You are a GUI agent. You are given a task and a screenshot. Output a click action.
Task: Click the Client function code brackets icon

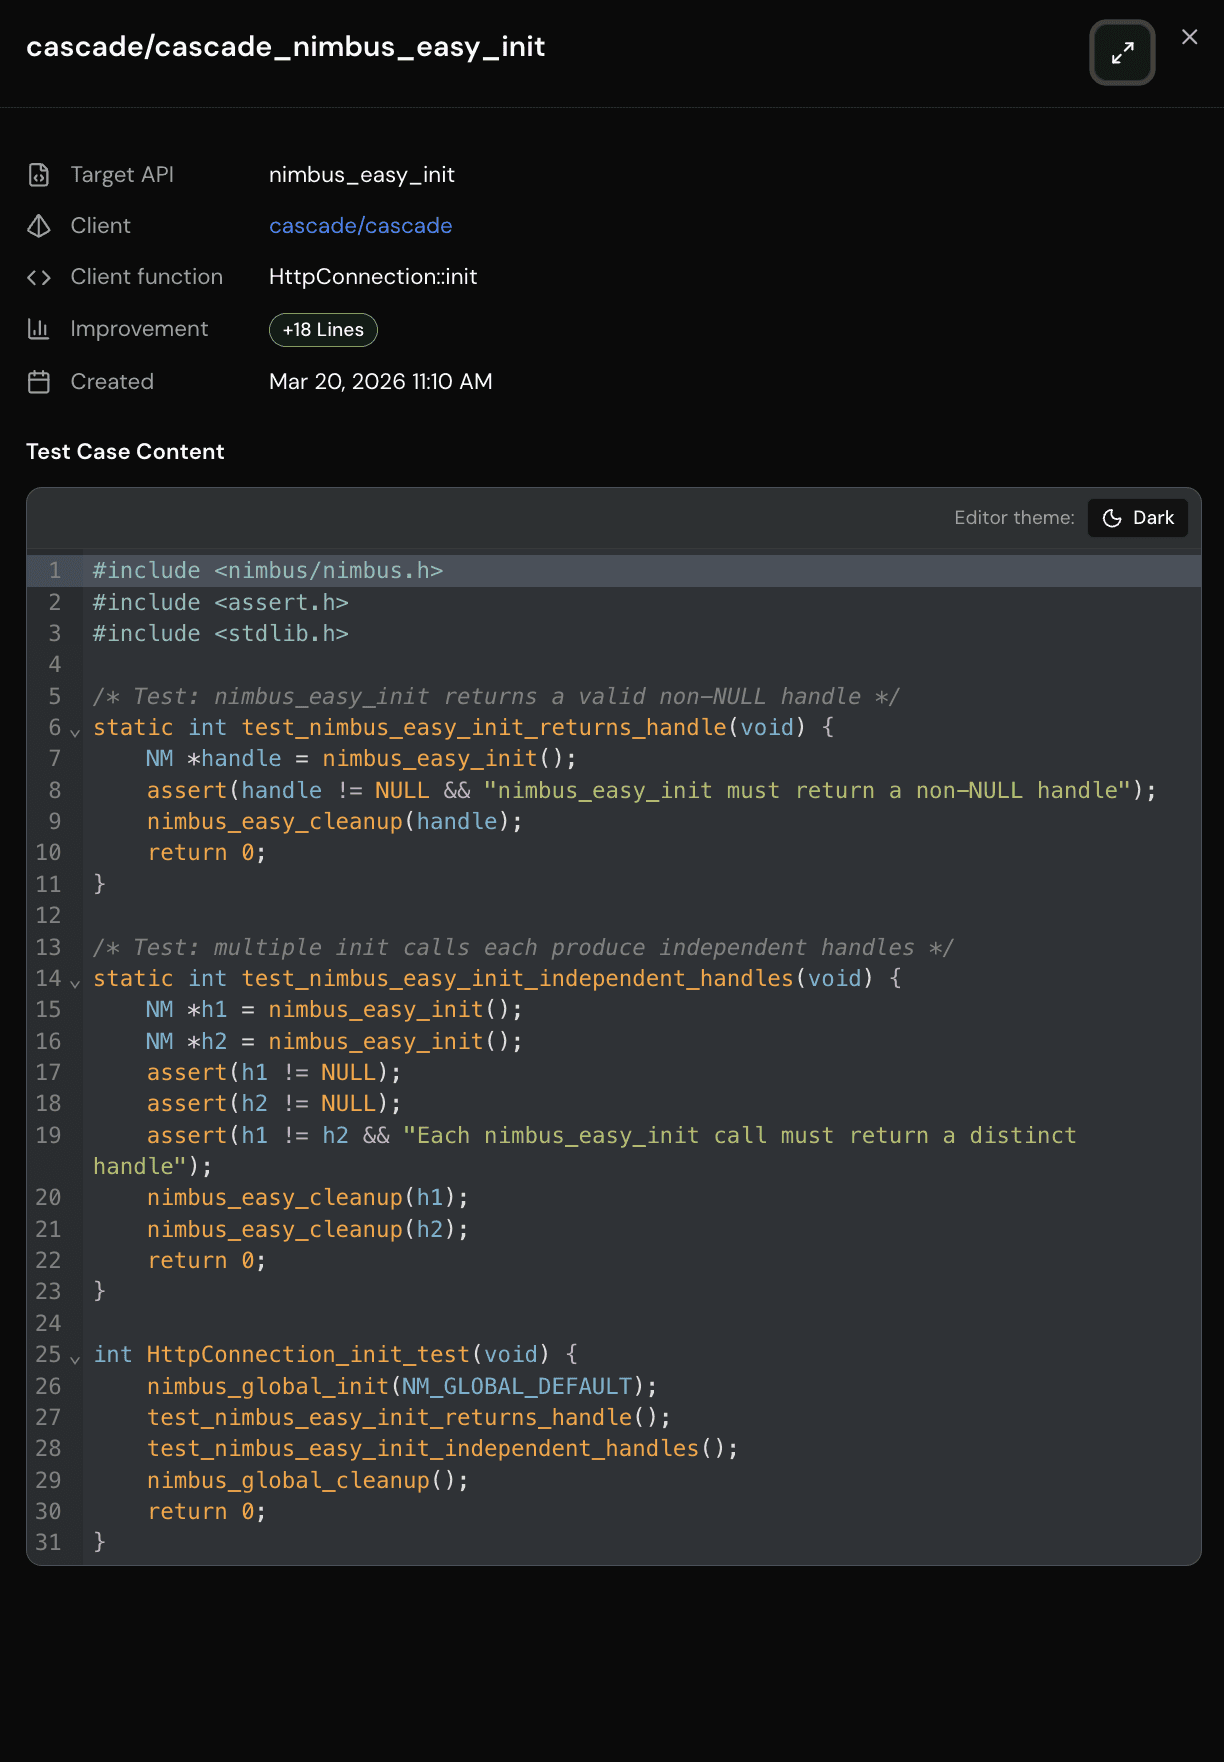click(x=39, y=277)
